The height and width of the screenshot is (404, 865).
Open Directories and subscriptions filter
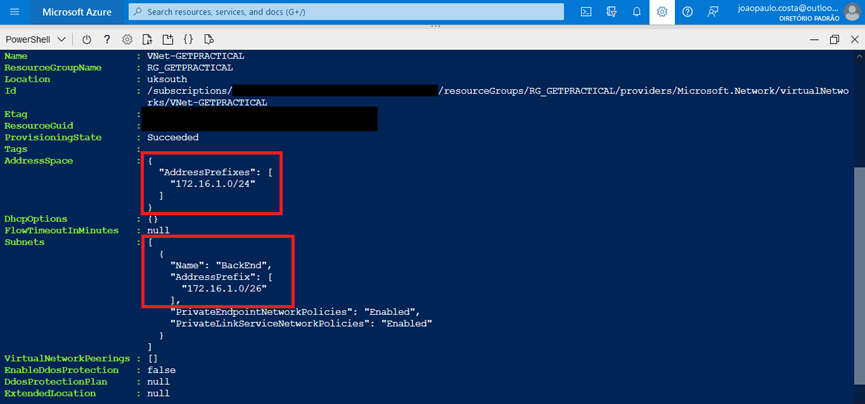click(610, 12)
